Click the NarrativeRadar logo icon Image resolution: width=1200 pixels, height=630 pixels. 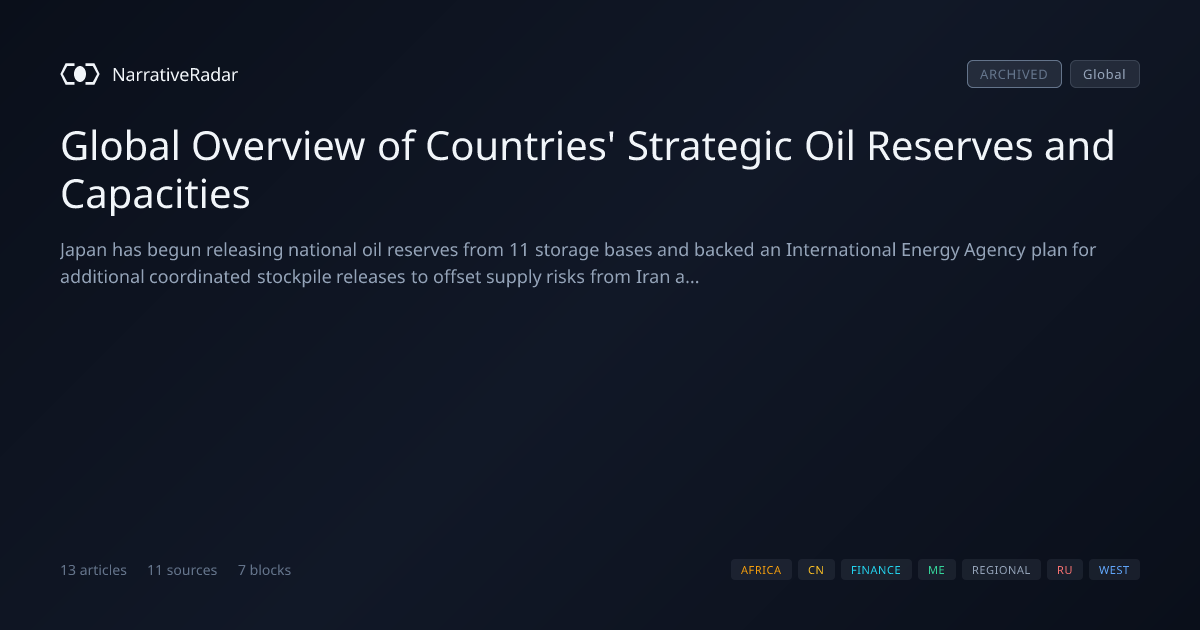(80, 74)
